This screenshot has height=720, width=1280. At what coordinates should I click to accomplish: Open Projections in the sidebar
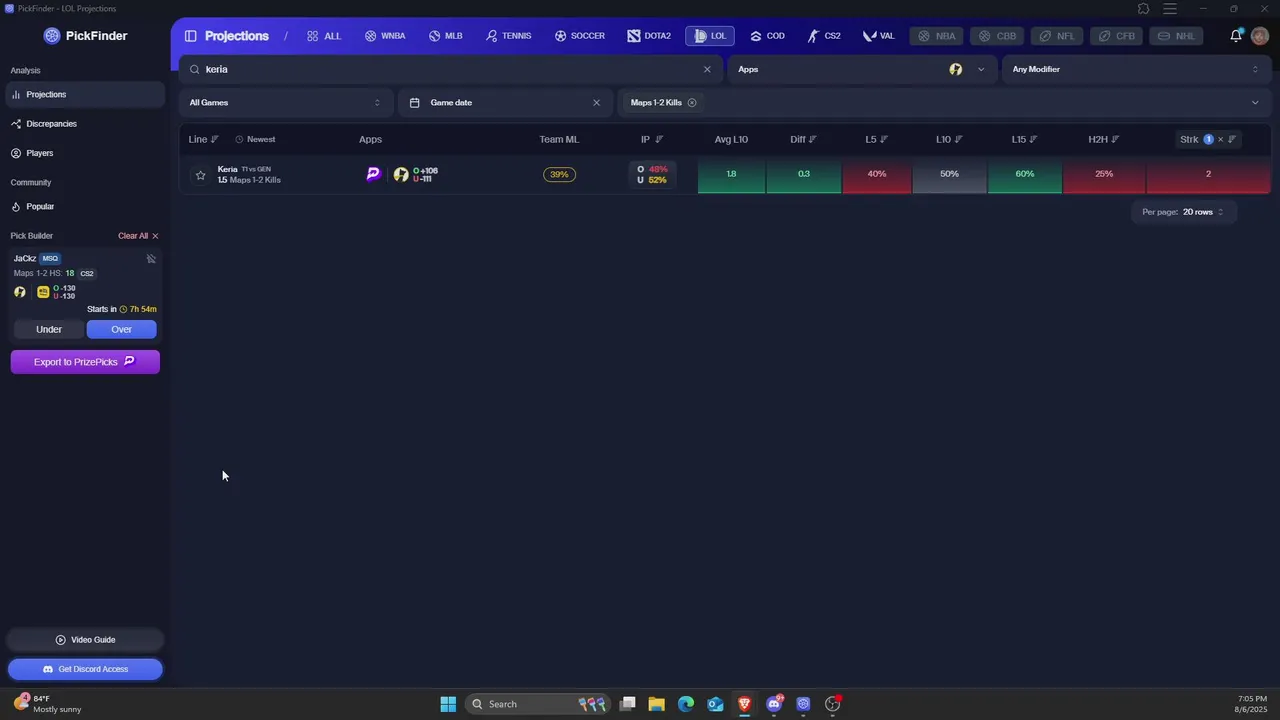coord(85,95)
